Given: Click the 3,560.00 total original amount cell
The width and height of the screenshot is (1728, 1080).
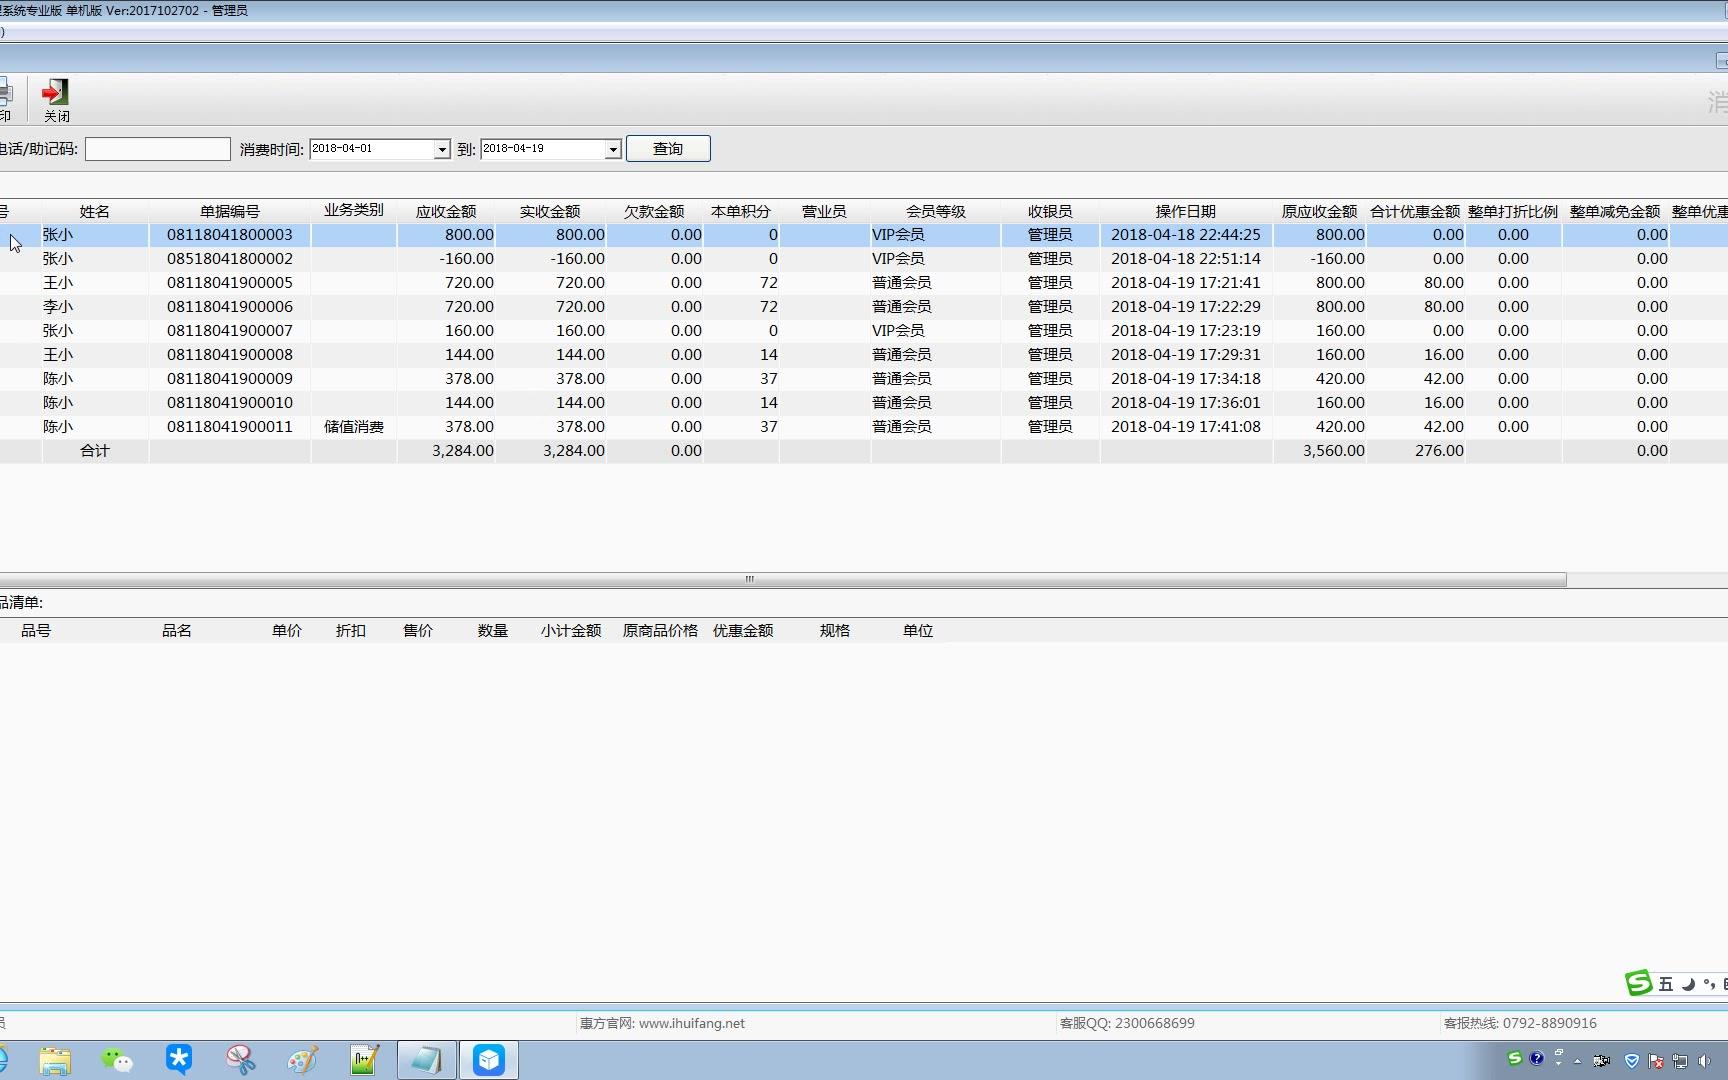Looking at the screenshot, I should coord(1320,451).
